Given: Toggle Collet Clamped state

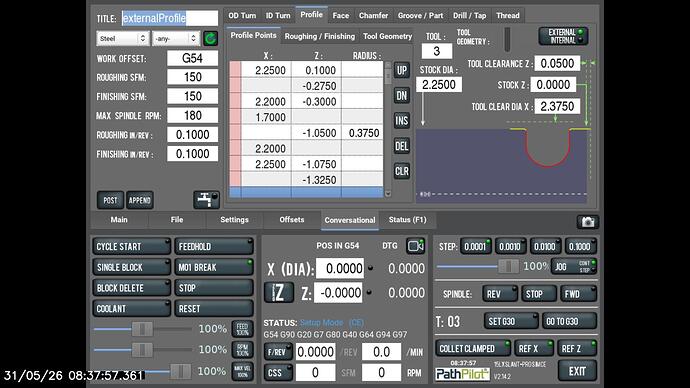Looking at the screenshot, I should click(x=473, y=348).
